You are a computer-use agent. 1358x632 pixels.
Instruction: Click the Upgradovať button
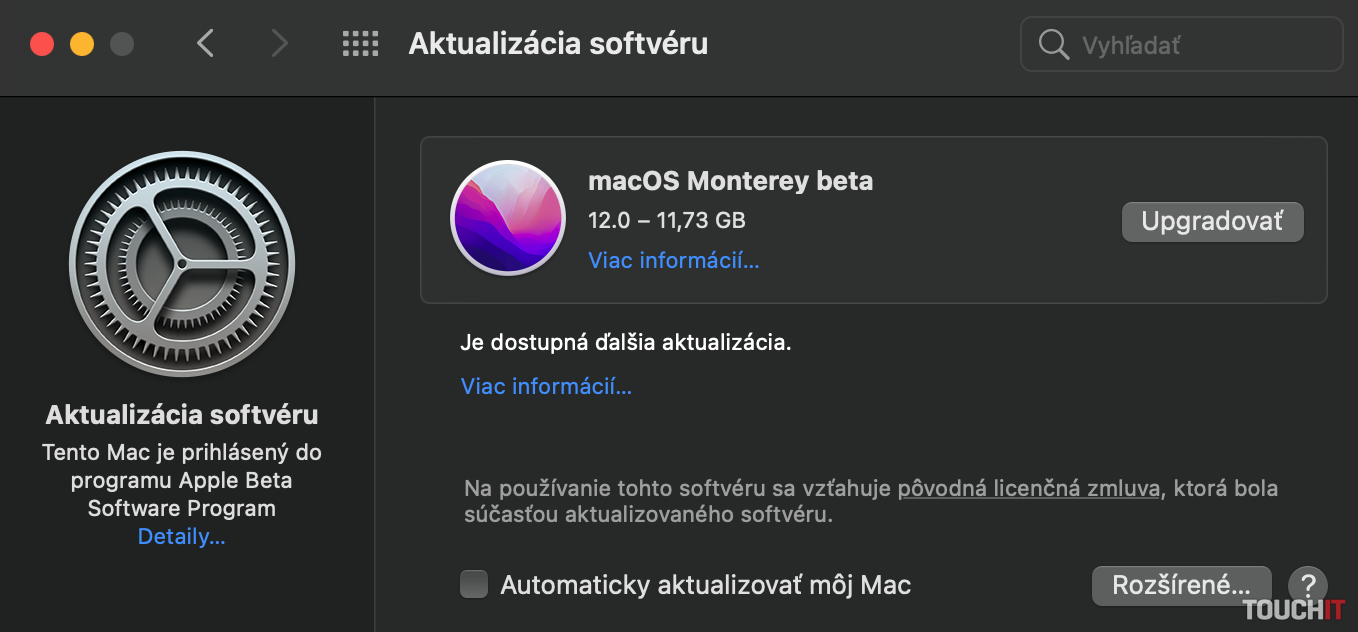point(1212,222)
